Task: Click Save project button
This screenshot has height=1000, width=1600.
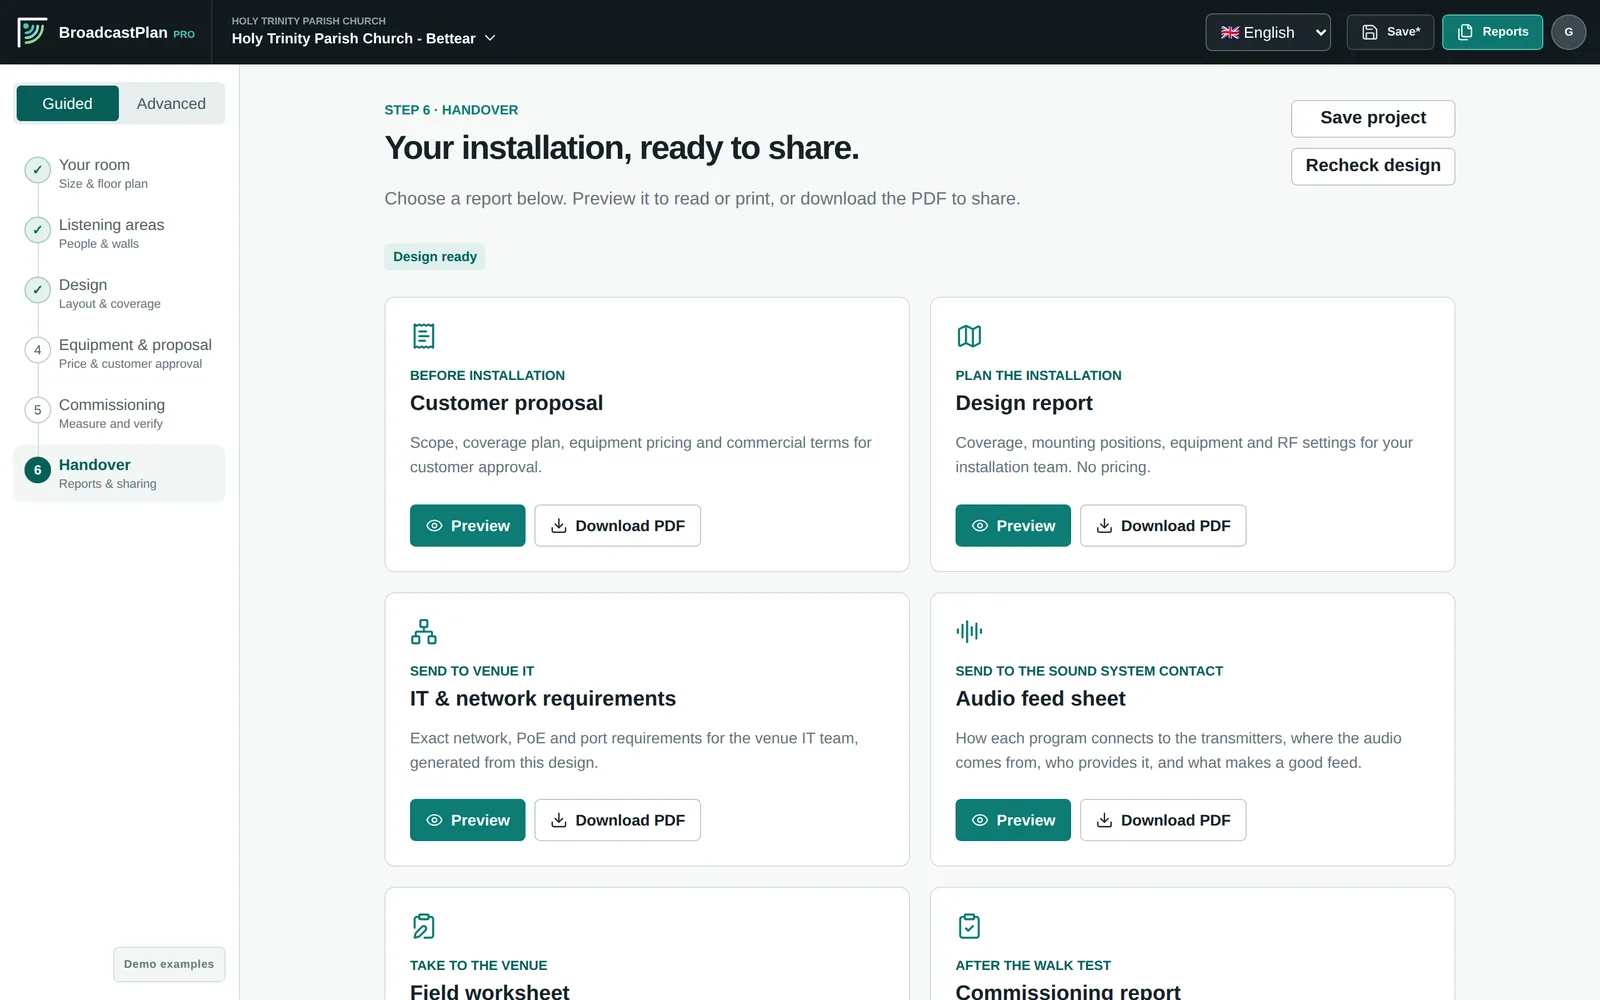Action: 1373,118
